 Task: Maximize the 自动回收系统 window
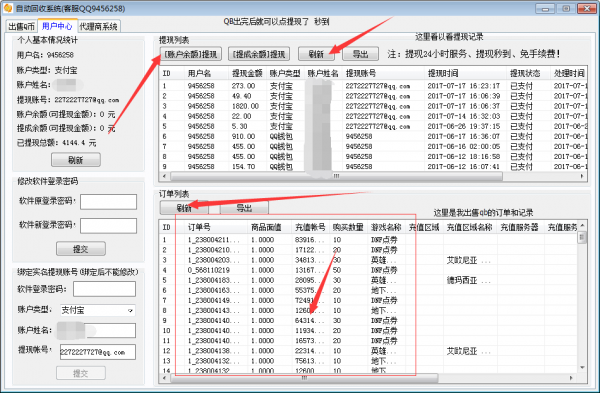[566, 8]
